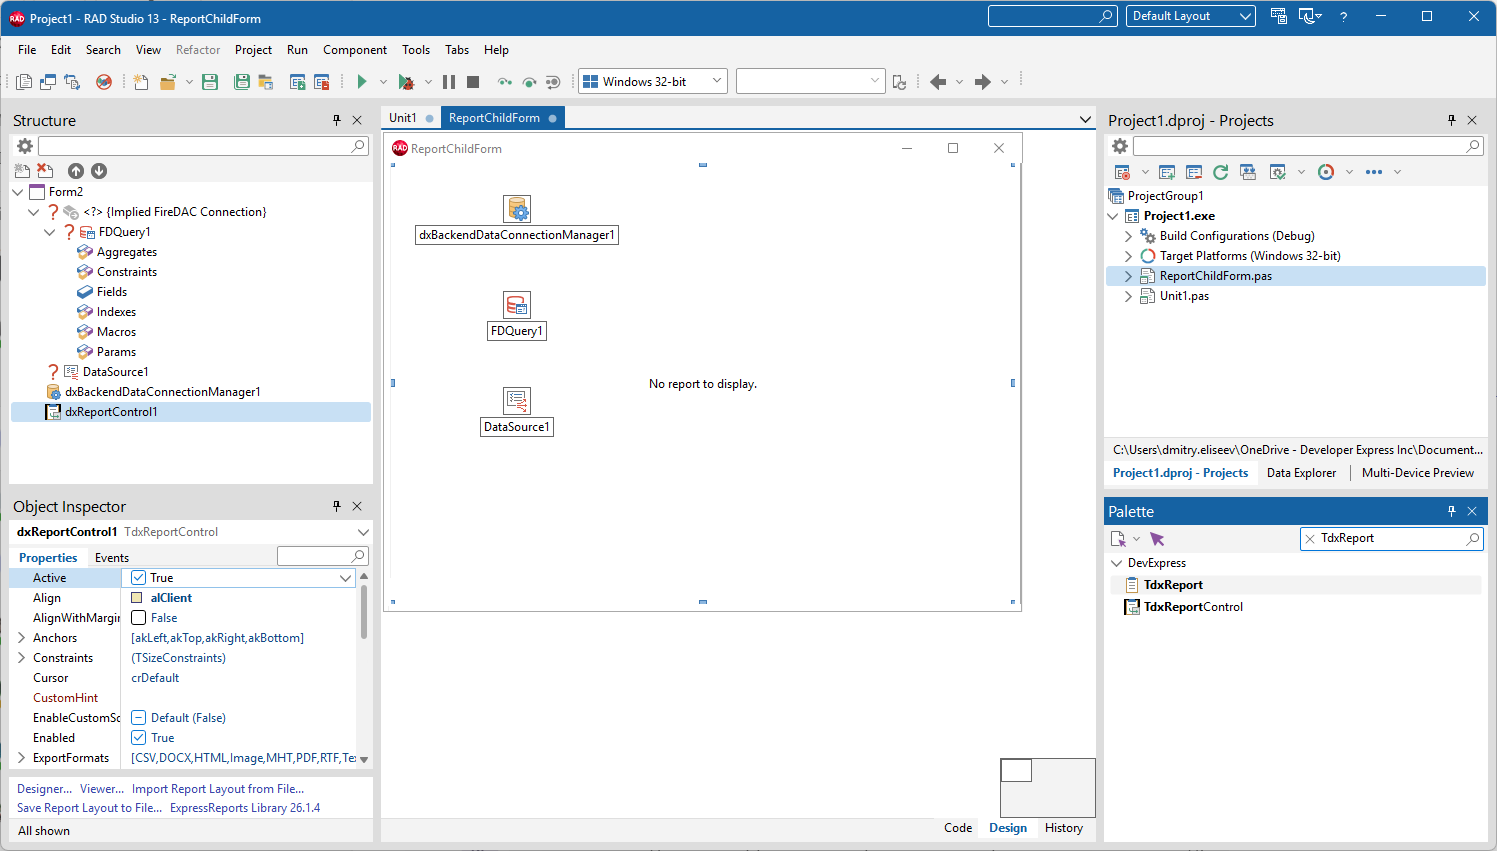Click the Forward navigation arrow in toolbar
This screenshot has height=851, width=1497.
[983, 82]
